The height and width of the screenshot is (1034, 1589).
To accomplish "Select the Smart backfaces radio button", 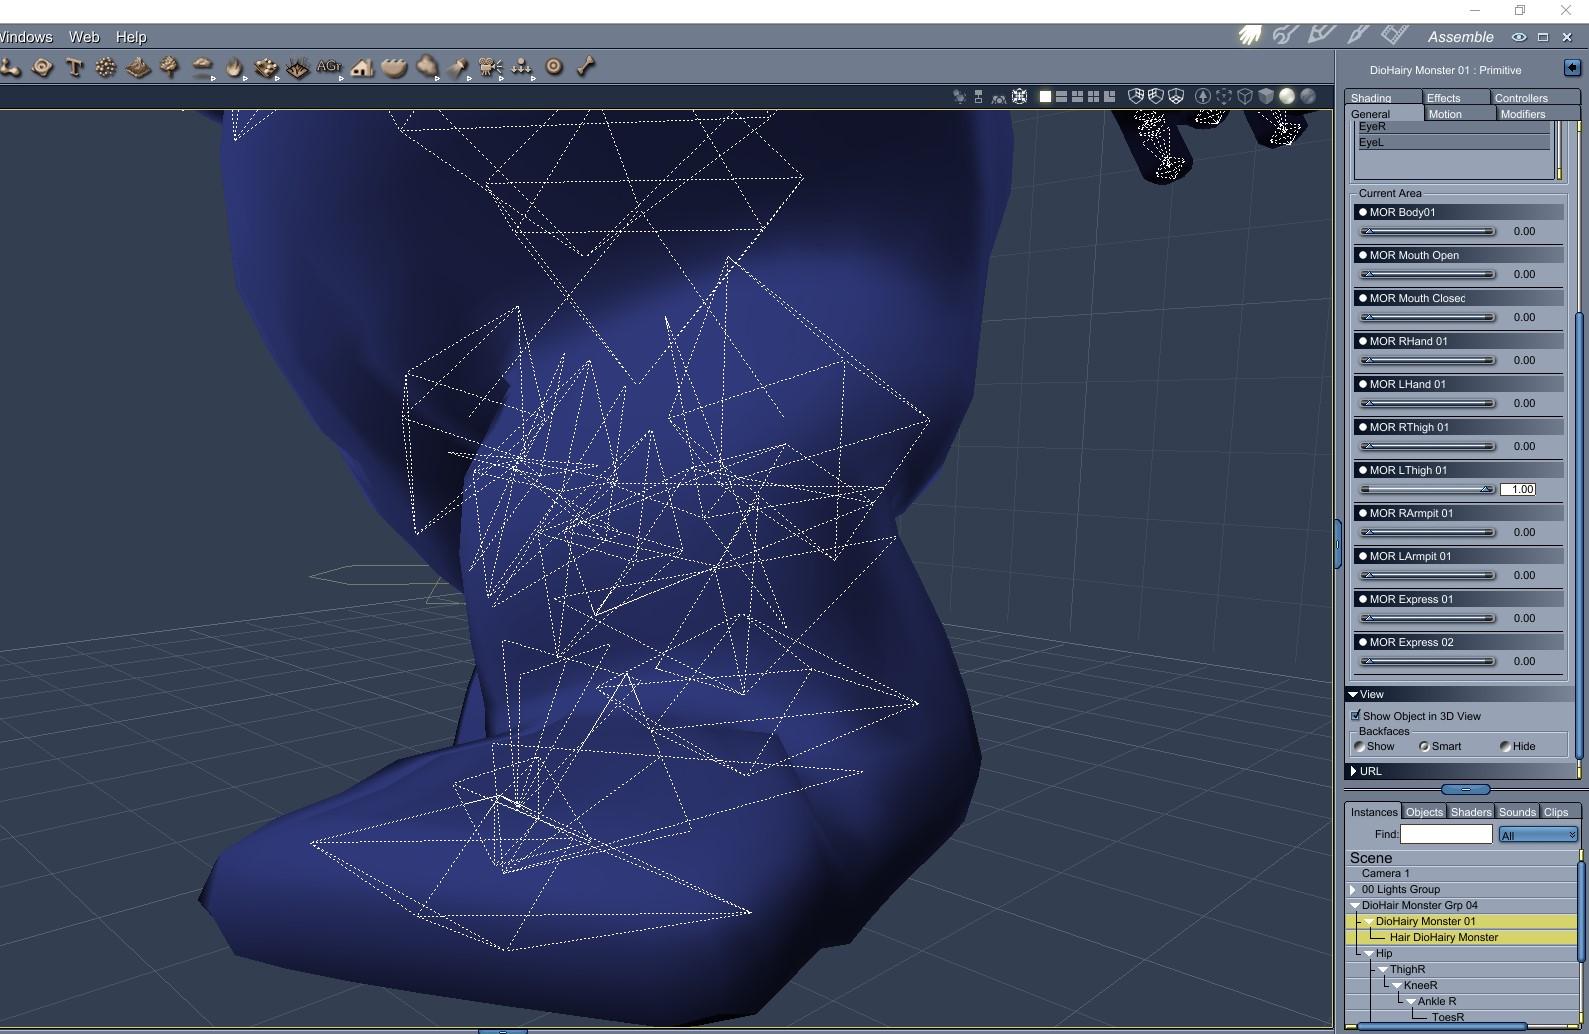I will (x=1424, y=746).
